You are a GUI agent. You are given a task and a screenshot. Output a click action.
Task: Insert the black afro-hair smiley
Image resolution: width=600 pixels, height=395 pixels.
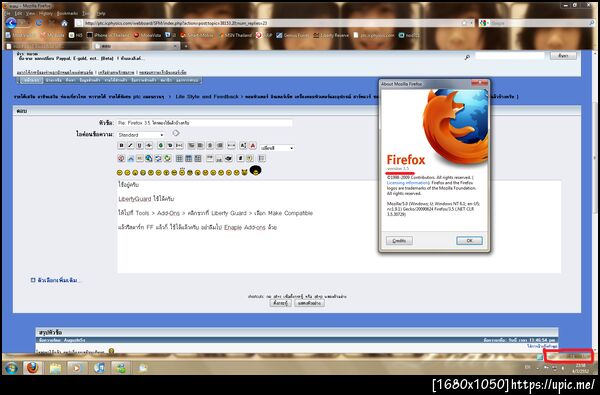click(255, 170)
